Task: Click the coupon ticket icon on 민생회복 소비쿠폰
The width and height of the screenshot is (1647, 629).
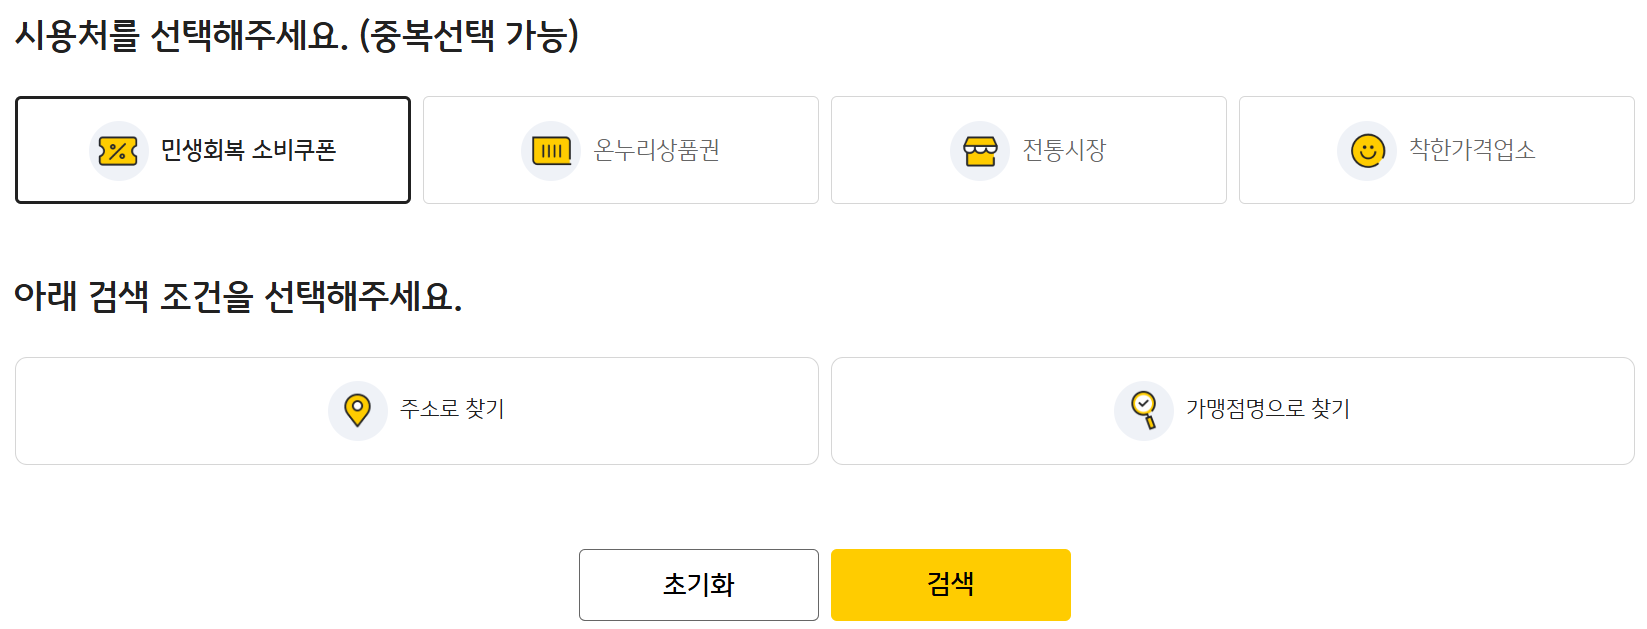Action: [x=119, y=150]
